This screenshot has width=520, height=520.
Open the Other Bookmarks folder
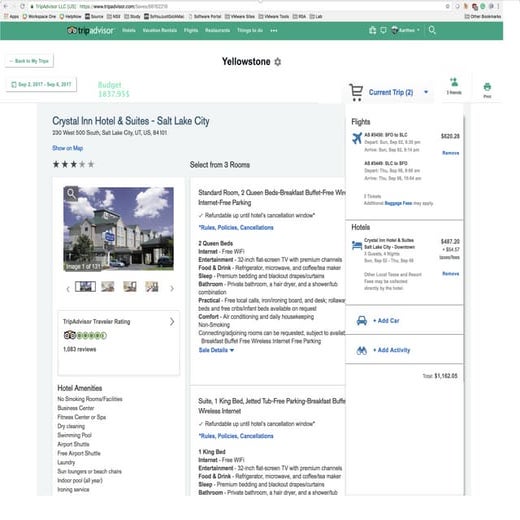(x=483, y=16)
